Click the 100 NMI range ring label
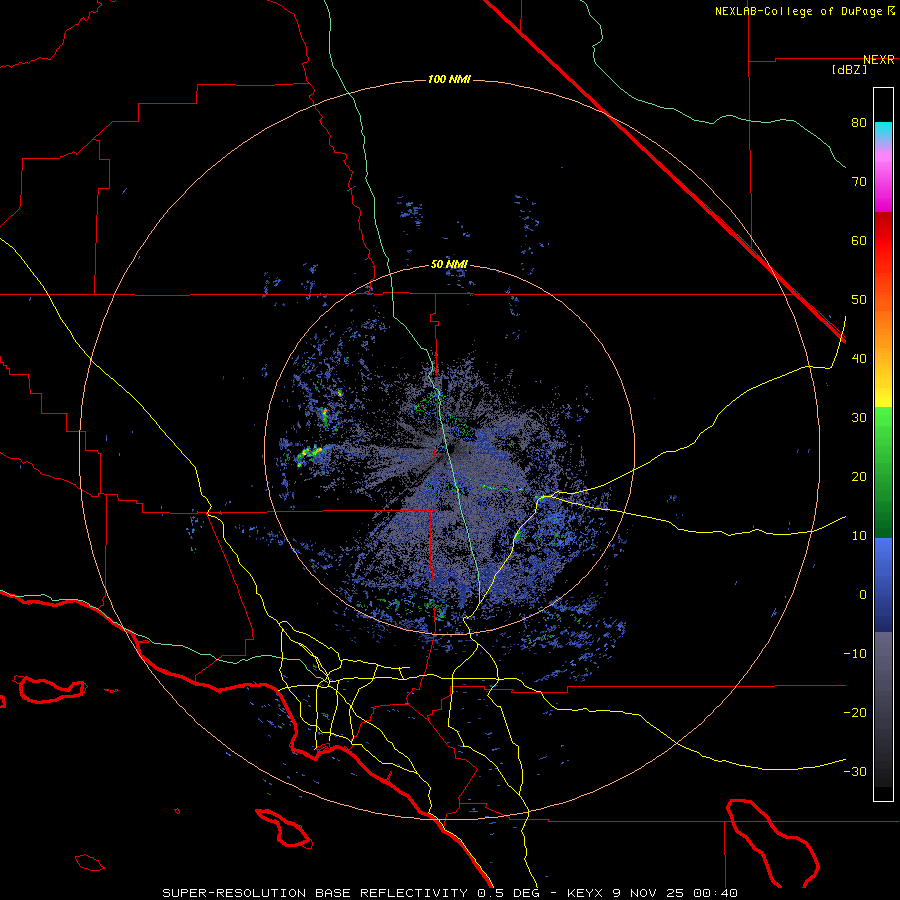The height and width of the screenshot is (900, 900). (449, 79)
